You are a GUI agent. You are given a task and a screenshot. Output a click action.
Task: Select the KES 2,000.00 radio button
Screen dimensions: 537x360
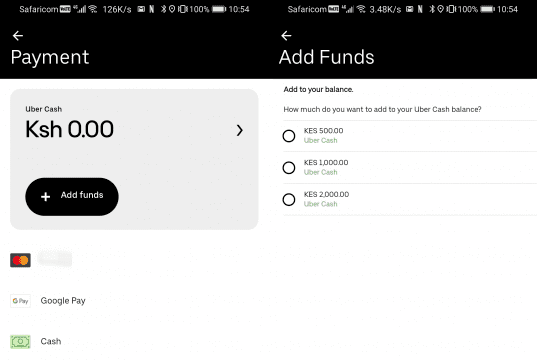(x=289, y=199)
